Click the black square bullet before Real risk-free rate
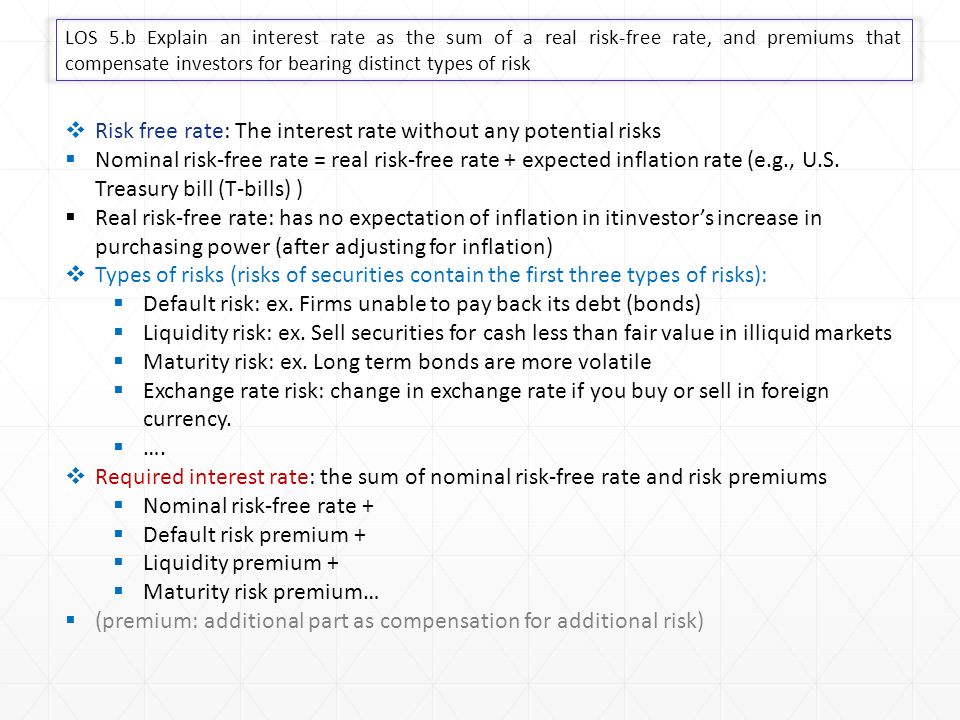The image size is (960, 720). [70, 217]
